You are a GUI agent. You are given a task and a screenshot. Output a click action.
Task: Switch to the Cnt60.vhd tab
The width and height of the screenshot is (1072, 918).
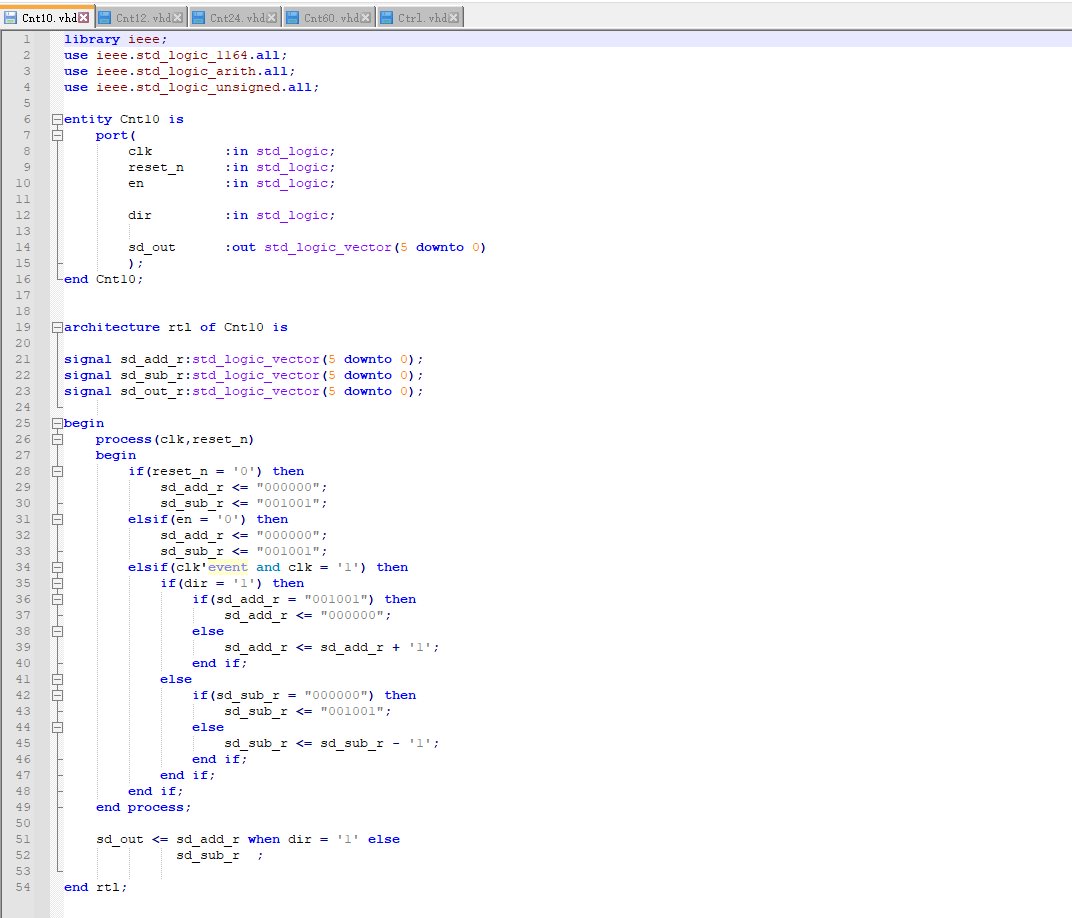(x=331, y=18)
